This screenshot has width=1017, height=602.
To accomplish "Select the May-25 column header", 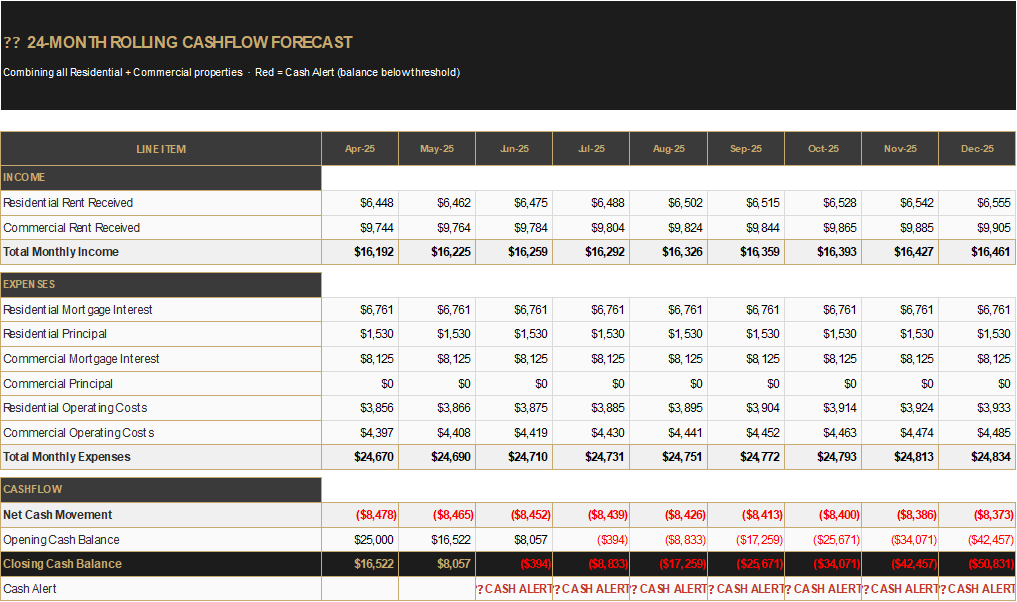I will (437, 149).
